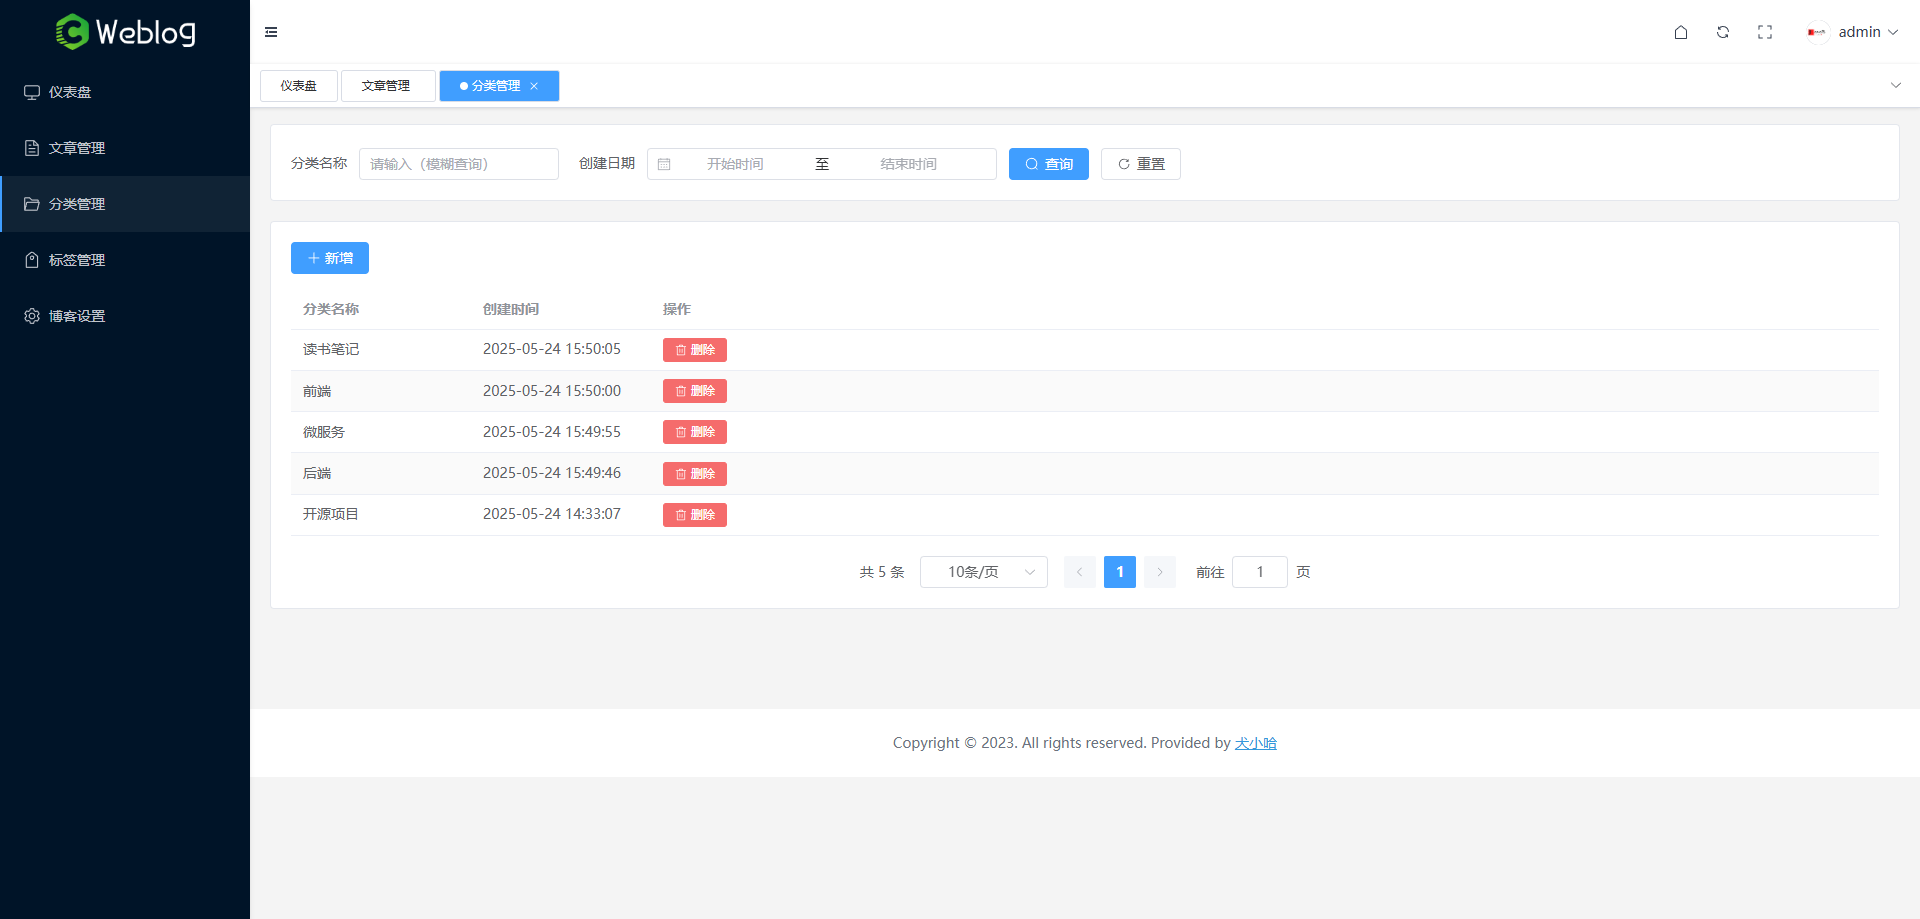Focus the 分类名称 search input field

point(458,164)
